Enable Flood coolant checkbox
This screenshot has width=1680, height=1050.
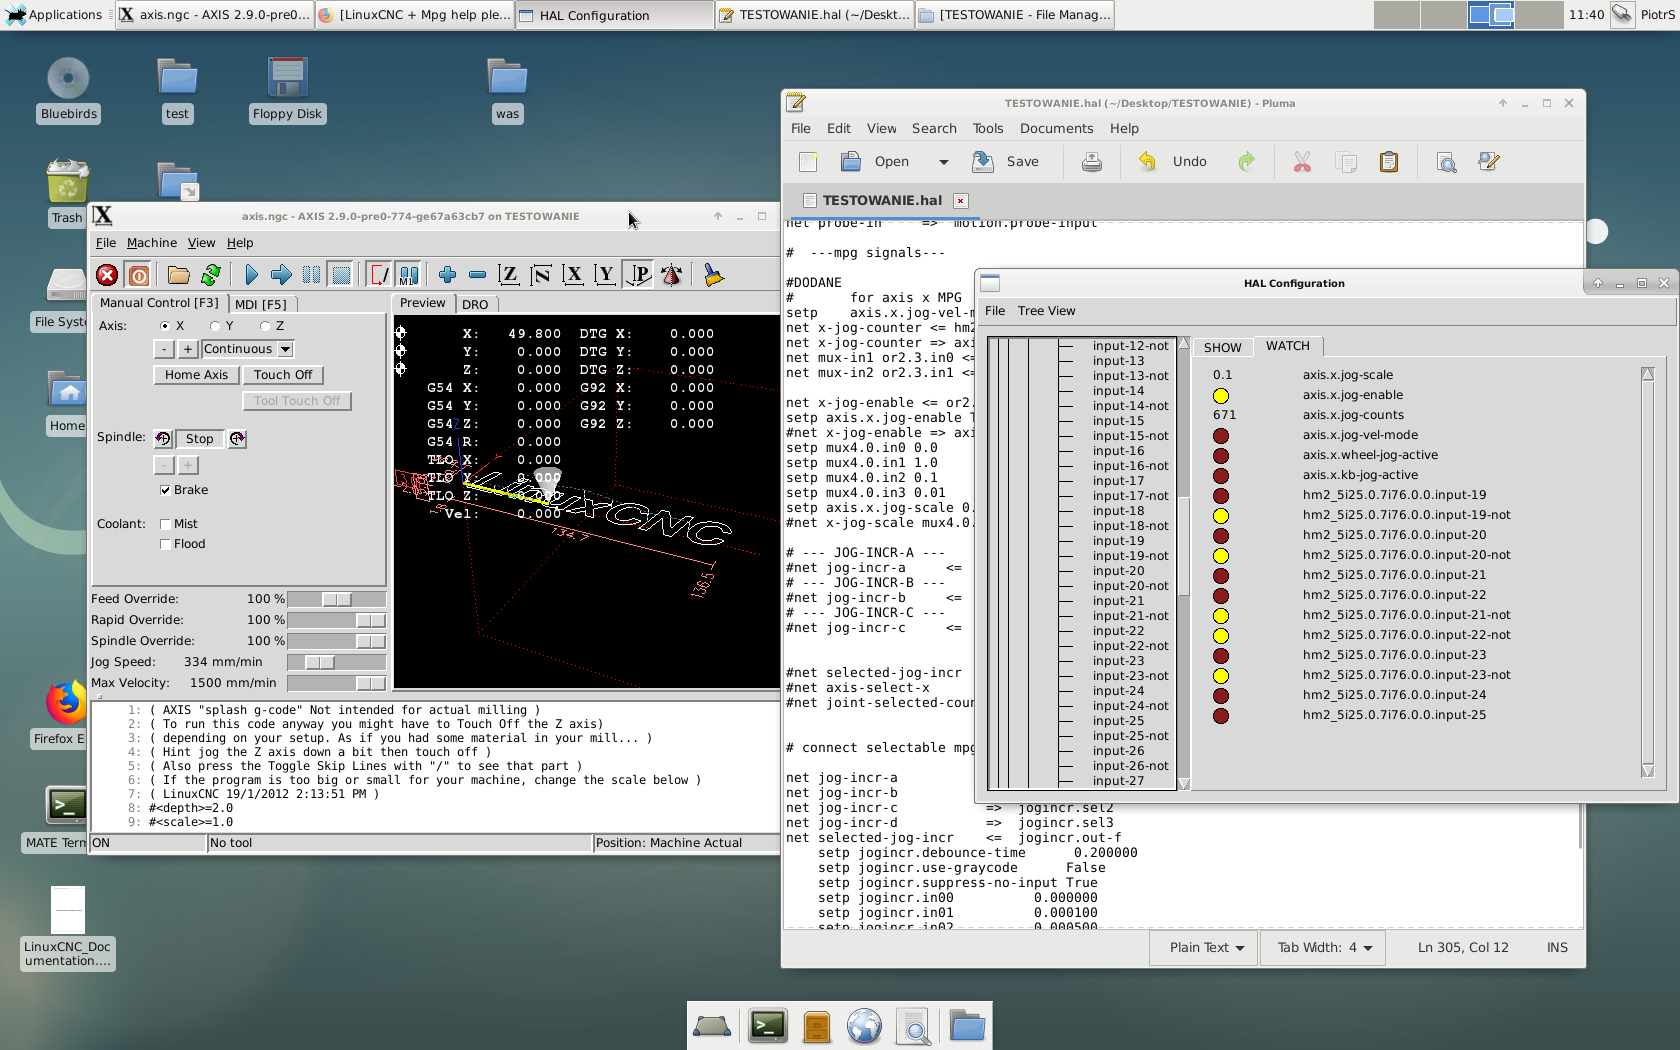(x=165, y=544)
